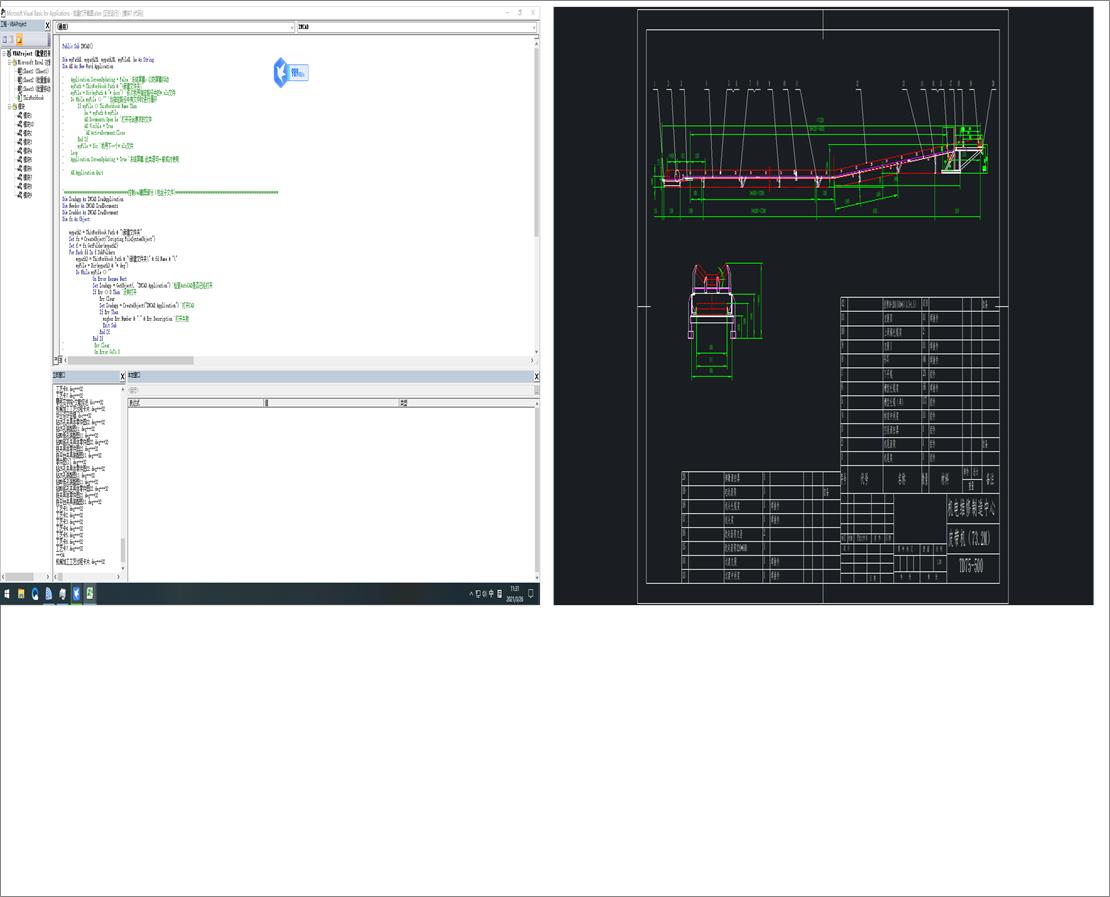Screen dimensions: 1110x897
Task: Open the object dropdown above the code
Action: coord(290,27)
